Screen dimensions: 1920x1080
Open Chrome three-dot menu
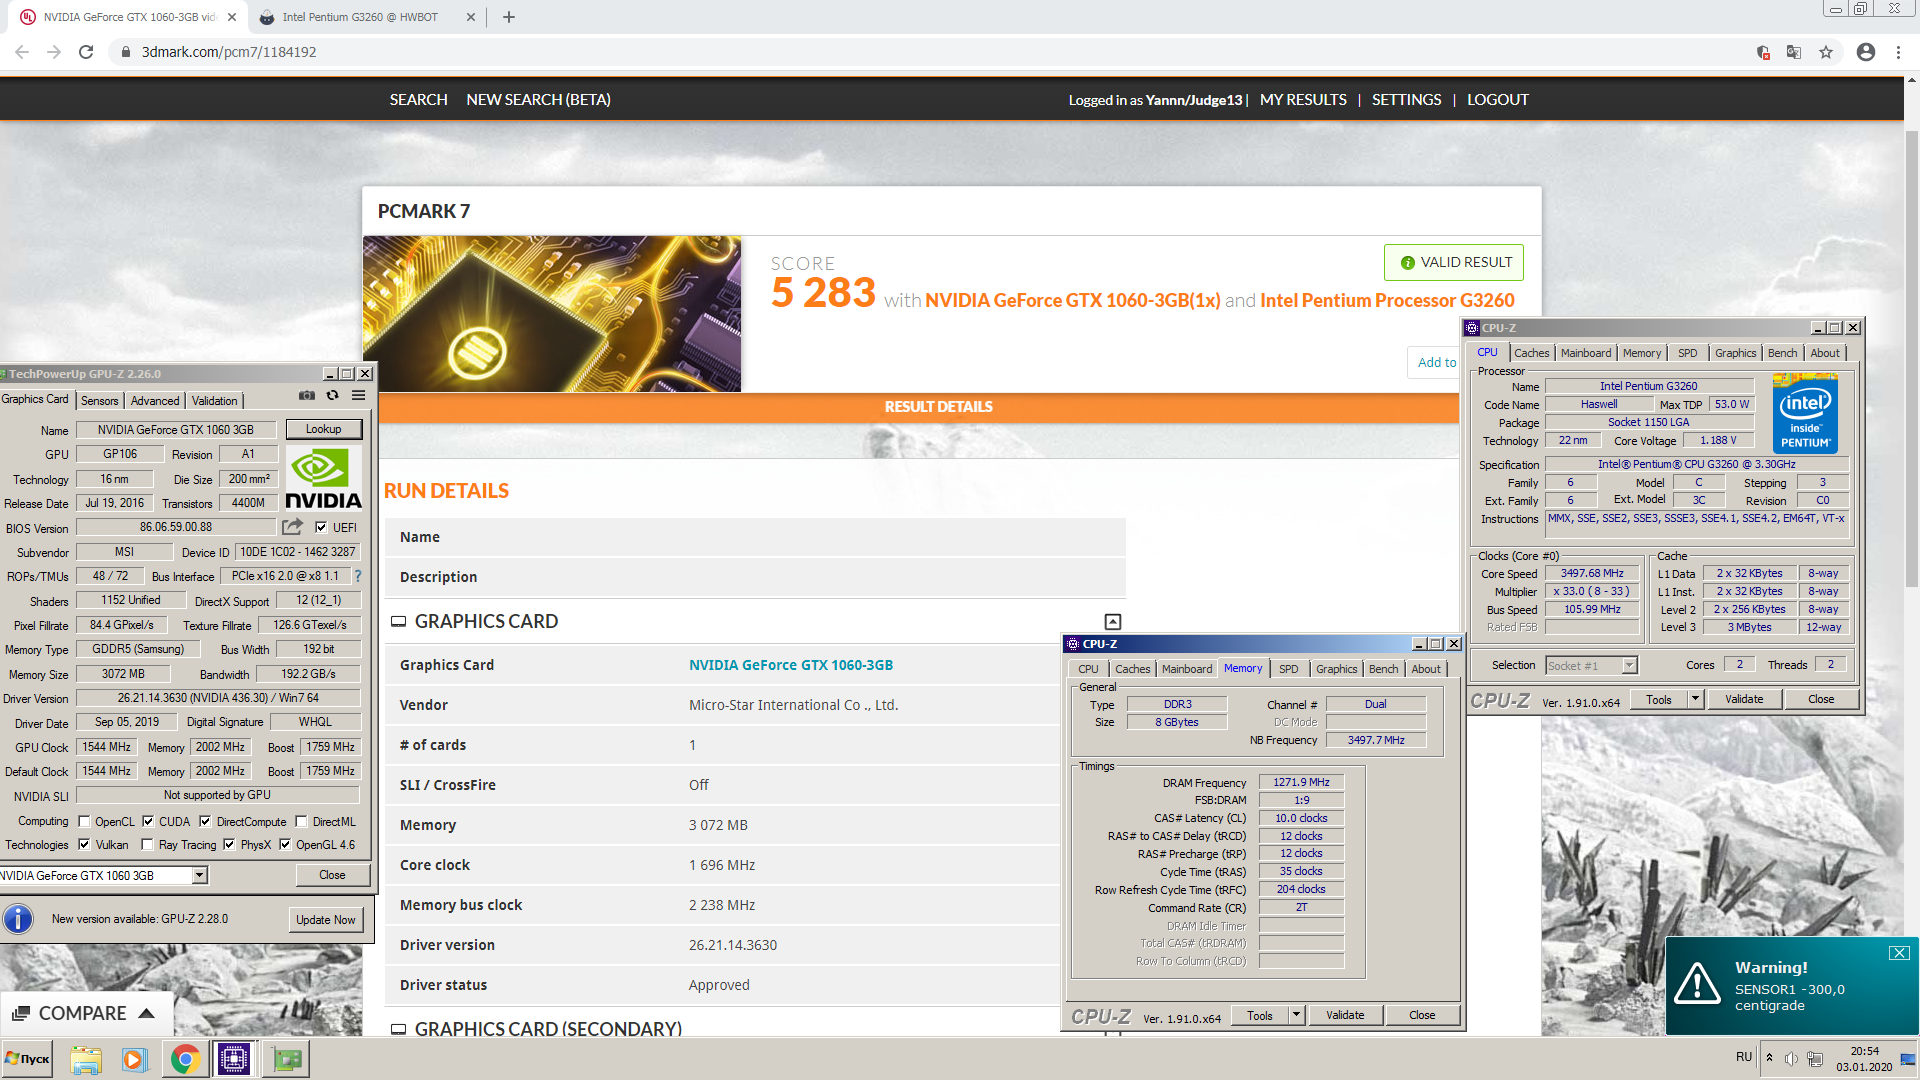(1898, 52)
